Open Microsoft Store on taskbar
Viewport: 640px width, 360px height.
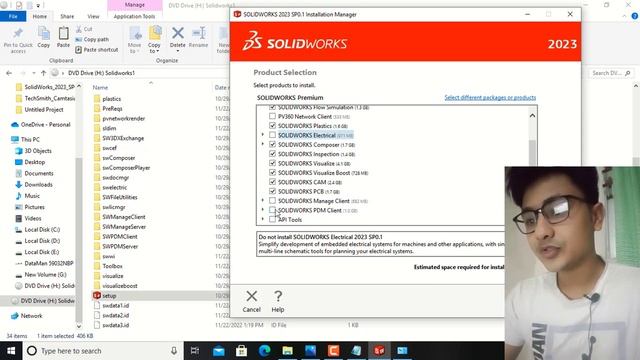(x=241, y=351)
